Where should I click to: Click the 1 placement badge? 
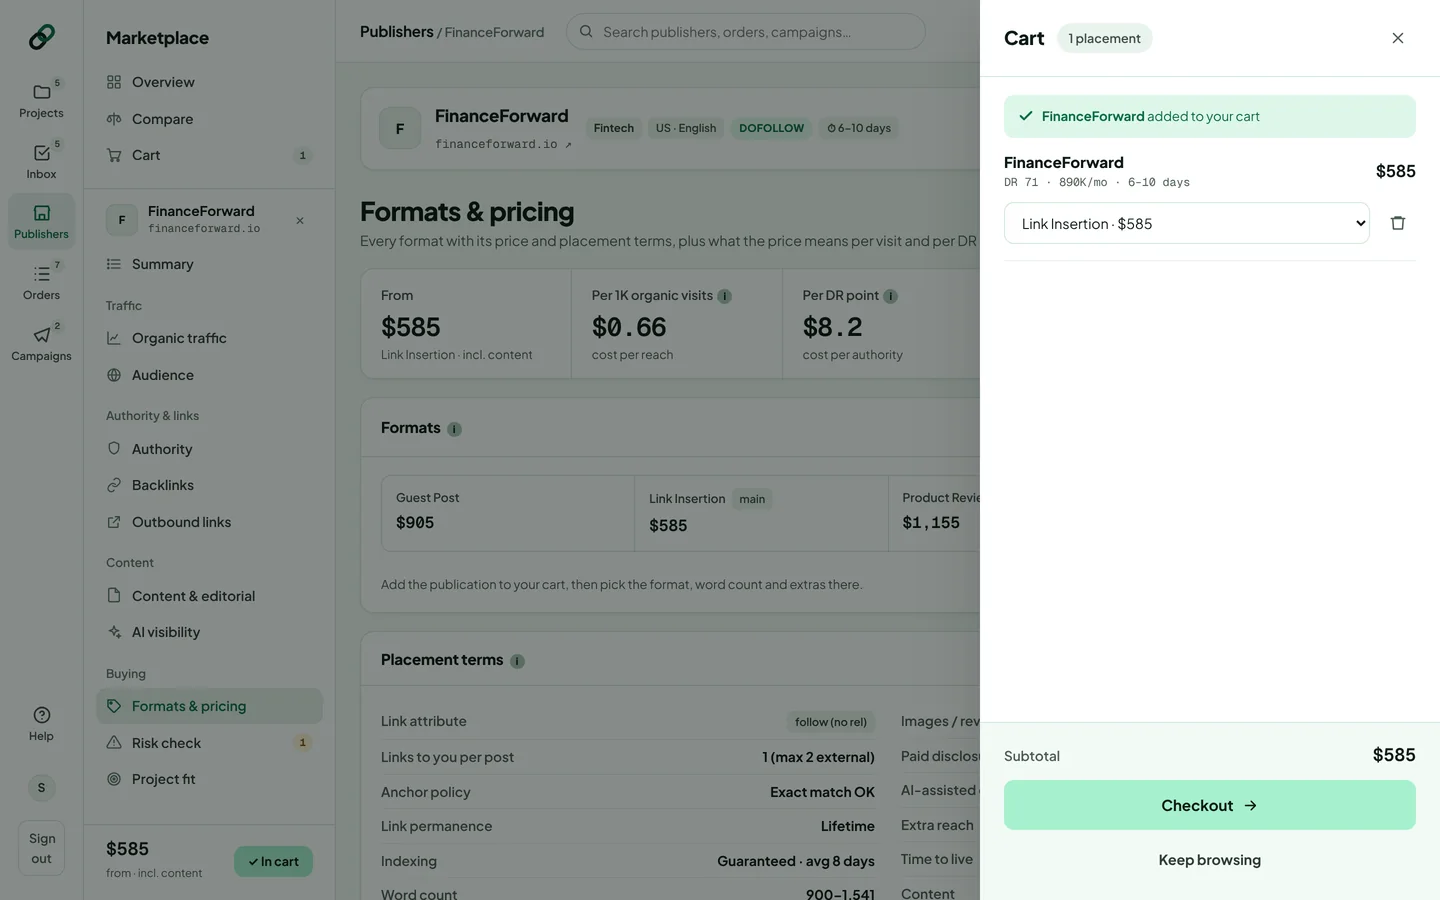pyautogui.click(x=1105, y=38)
